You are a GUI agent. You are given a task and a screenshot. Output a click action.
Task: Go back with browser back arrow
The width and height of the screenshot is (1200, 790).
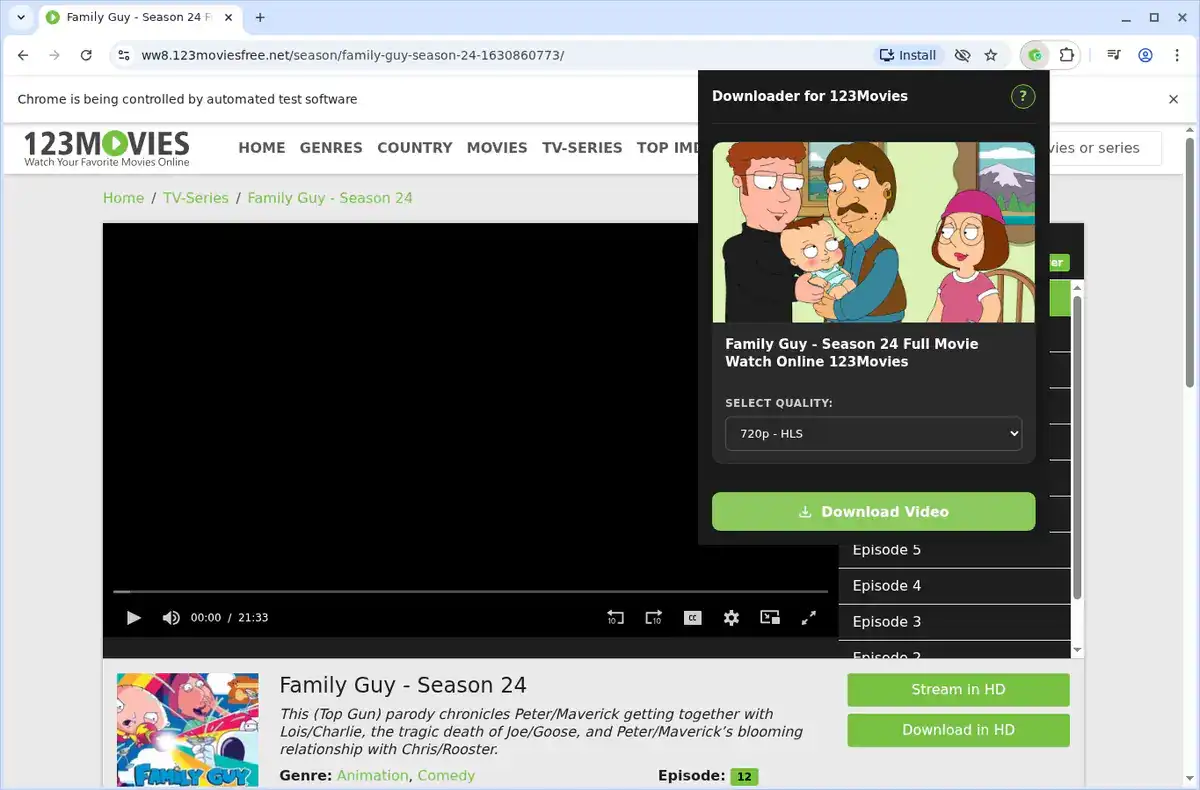[24, 55]
